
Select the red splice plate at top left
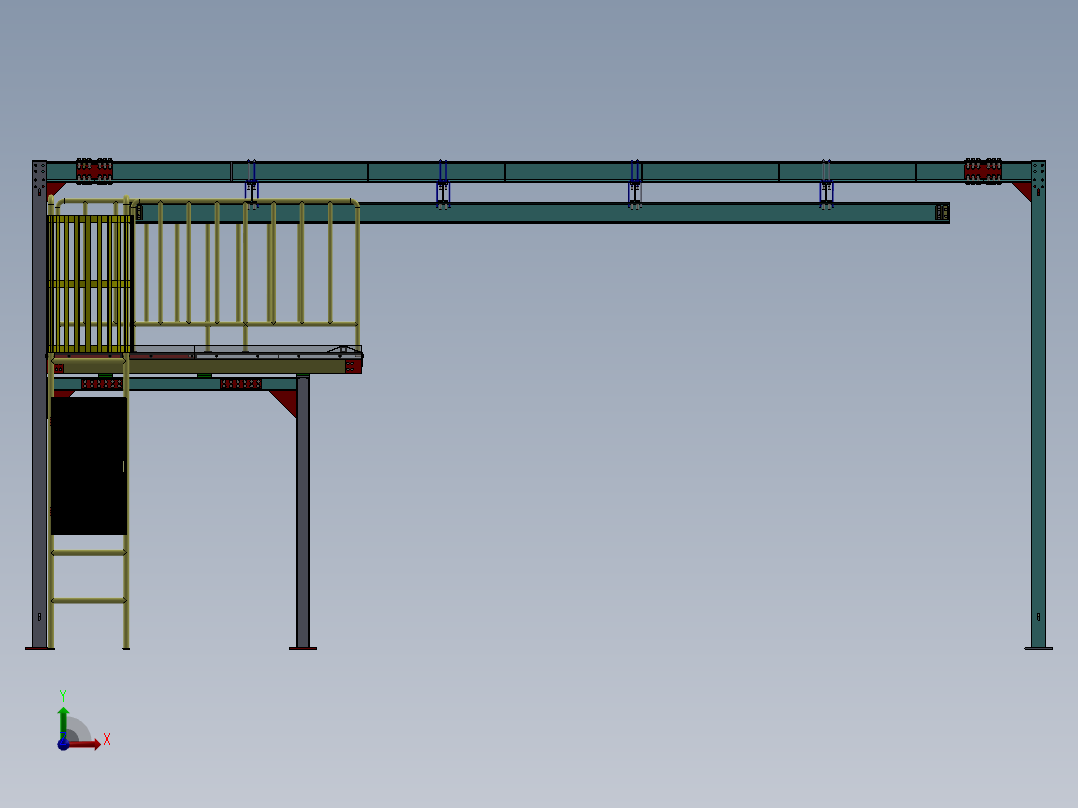coord(94,171)
